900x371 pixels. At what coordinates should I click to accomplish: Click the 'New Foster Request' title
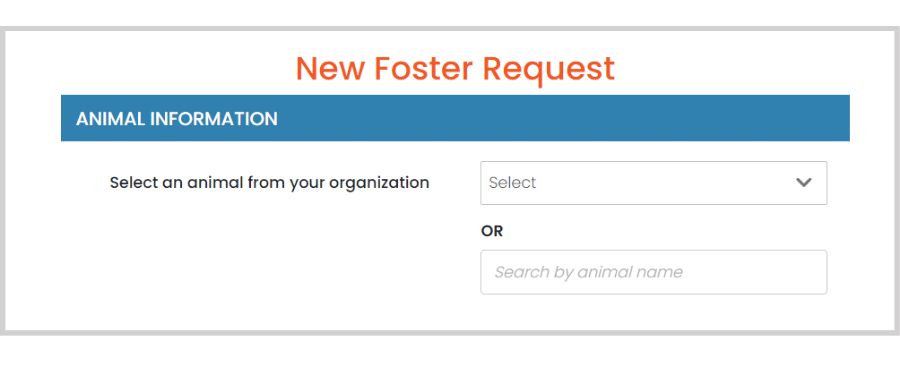(455, 68)
